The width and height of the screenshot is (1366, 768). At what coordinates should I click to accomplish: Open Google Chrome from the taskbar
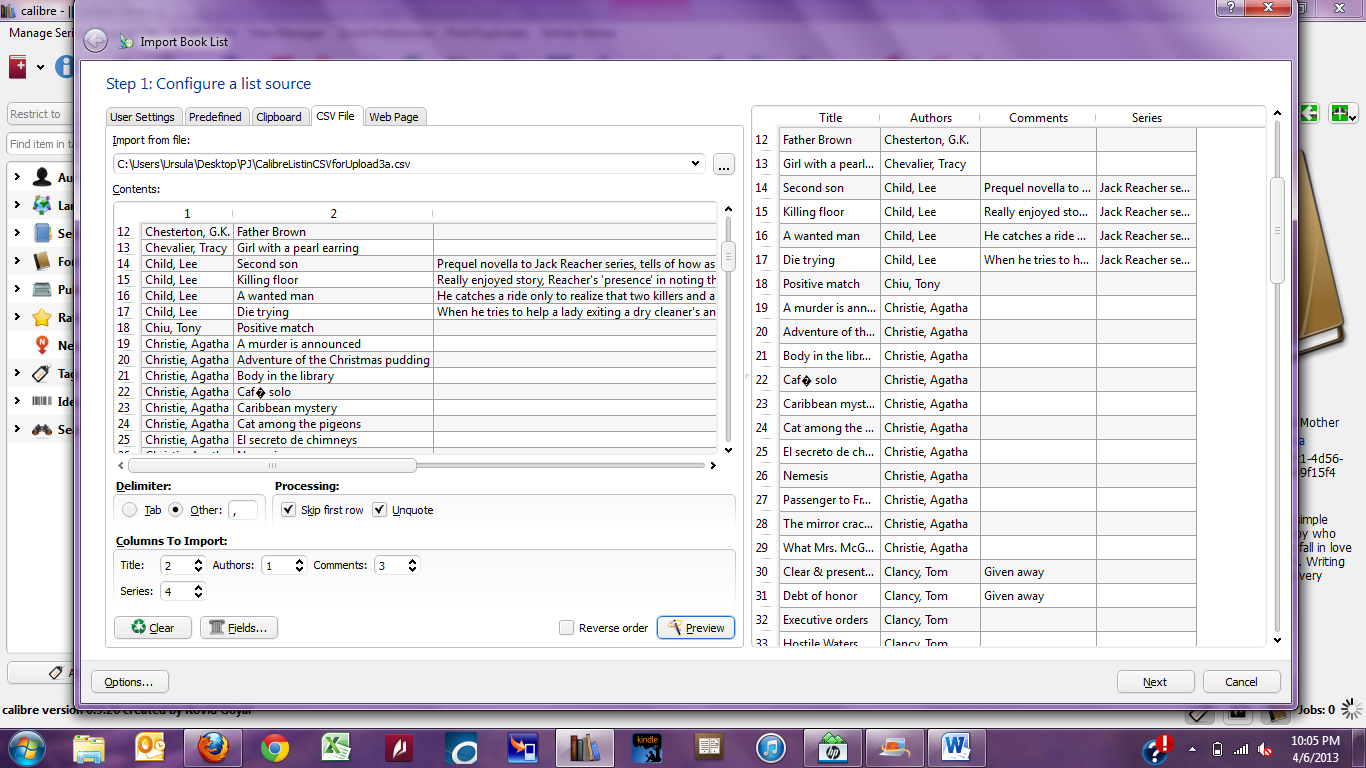point(275,747)
